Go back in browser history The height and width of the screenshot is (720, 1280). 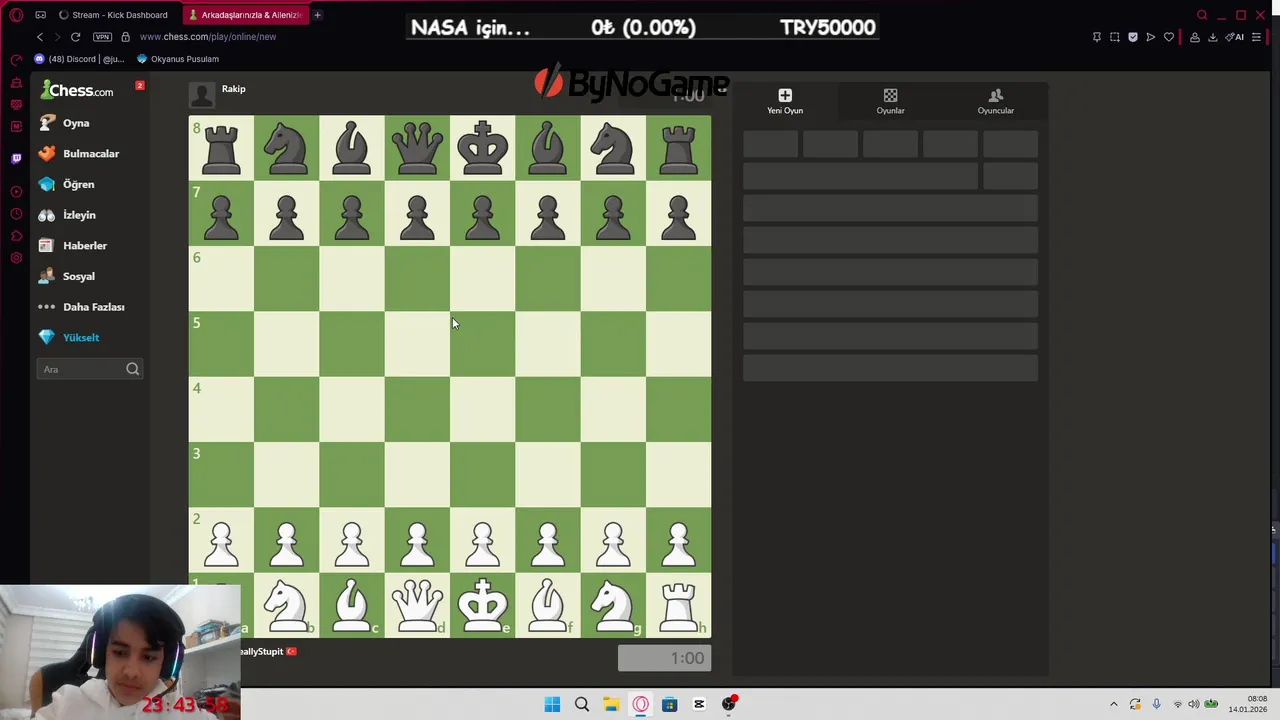pos(40,37)
